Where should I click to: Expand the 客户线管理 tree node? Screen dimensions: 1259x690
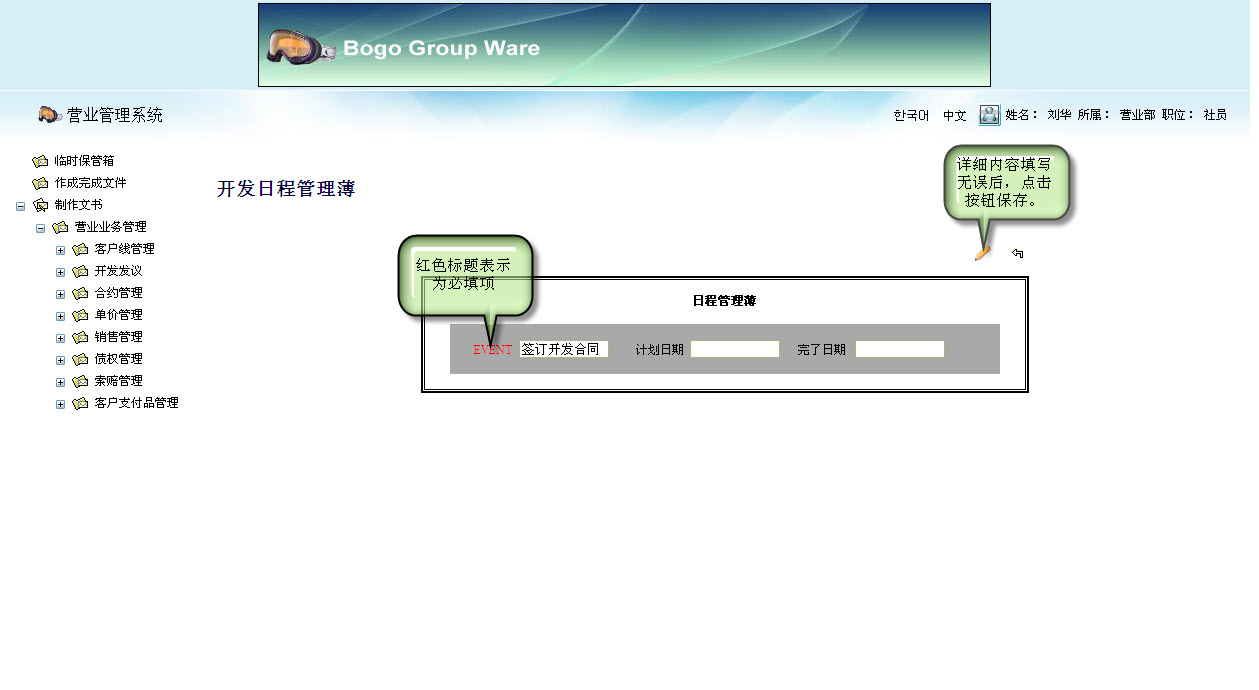pyautogui.click(x=60, y=250)
